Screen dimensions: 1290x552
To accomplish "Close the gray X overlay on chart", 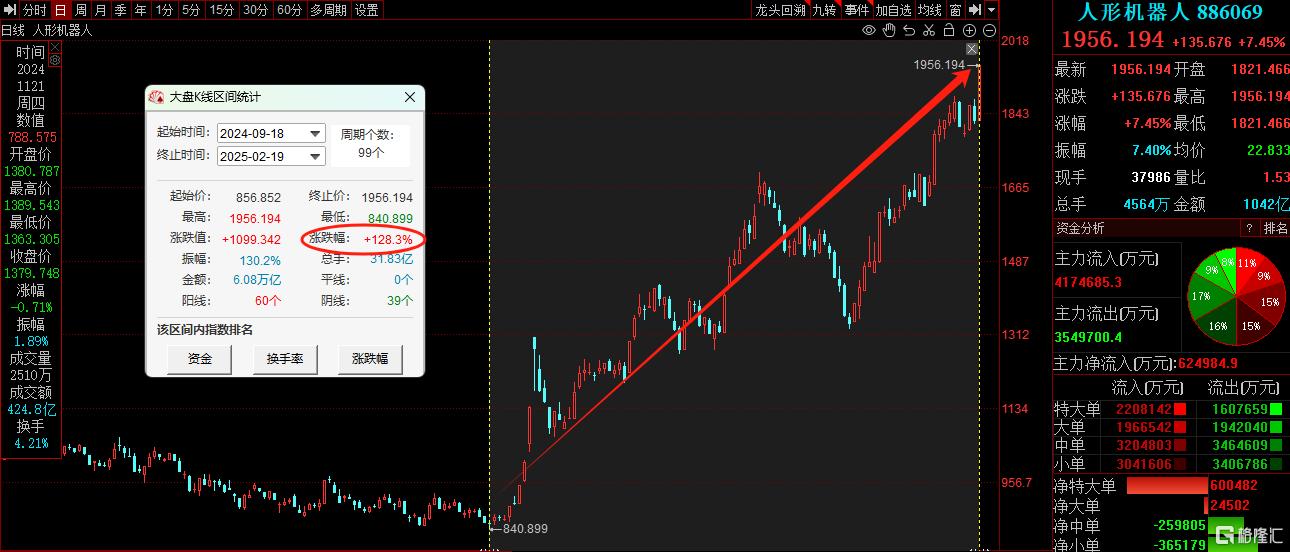I will coord(972,49).
